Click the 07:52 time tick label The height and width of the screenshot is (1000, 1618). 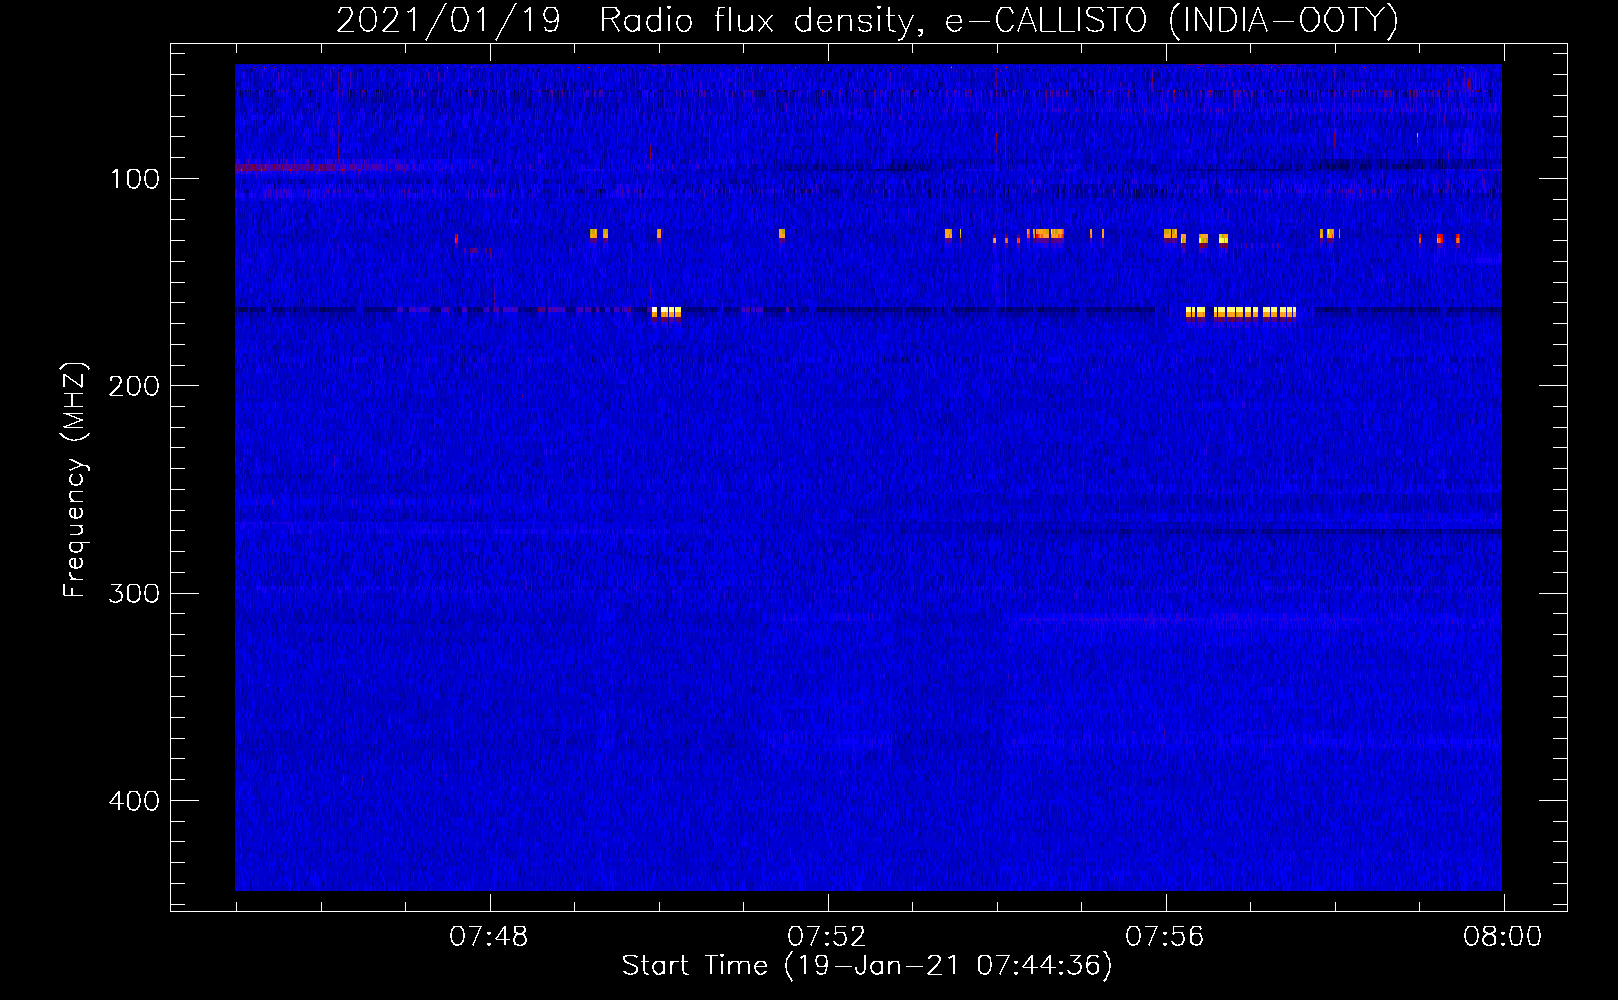[x=827, y=937]
